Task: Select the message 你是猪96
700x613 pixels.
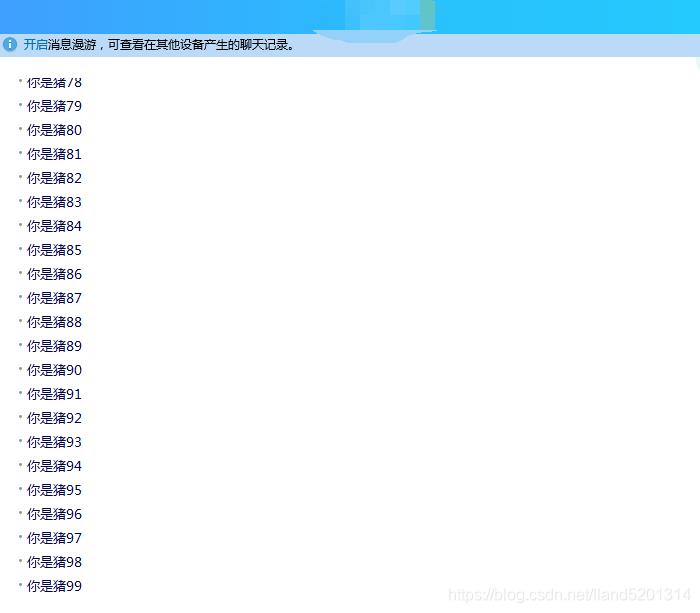Action: pos(54,514)
